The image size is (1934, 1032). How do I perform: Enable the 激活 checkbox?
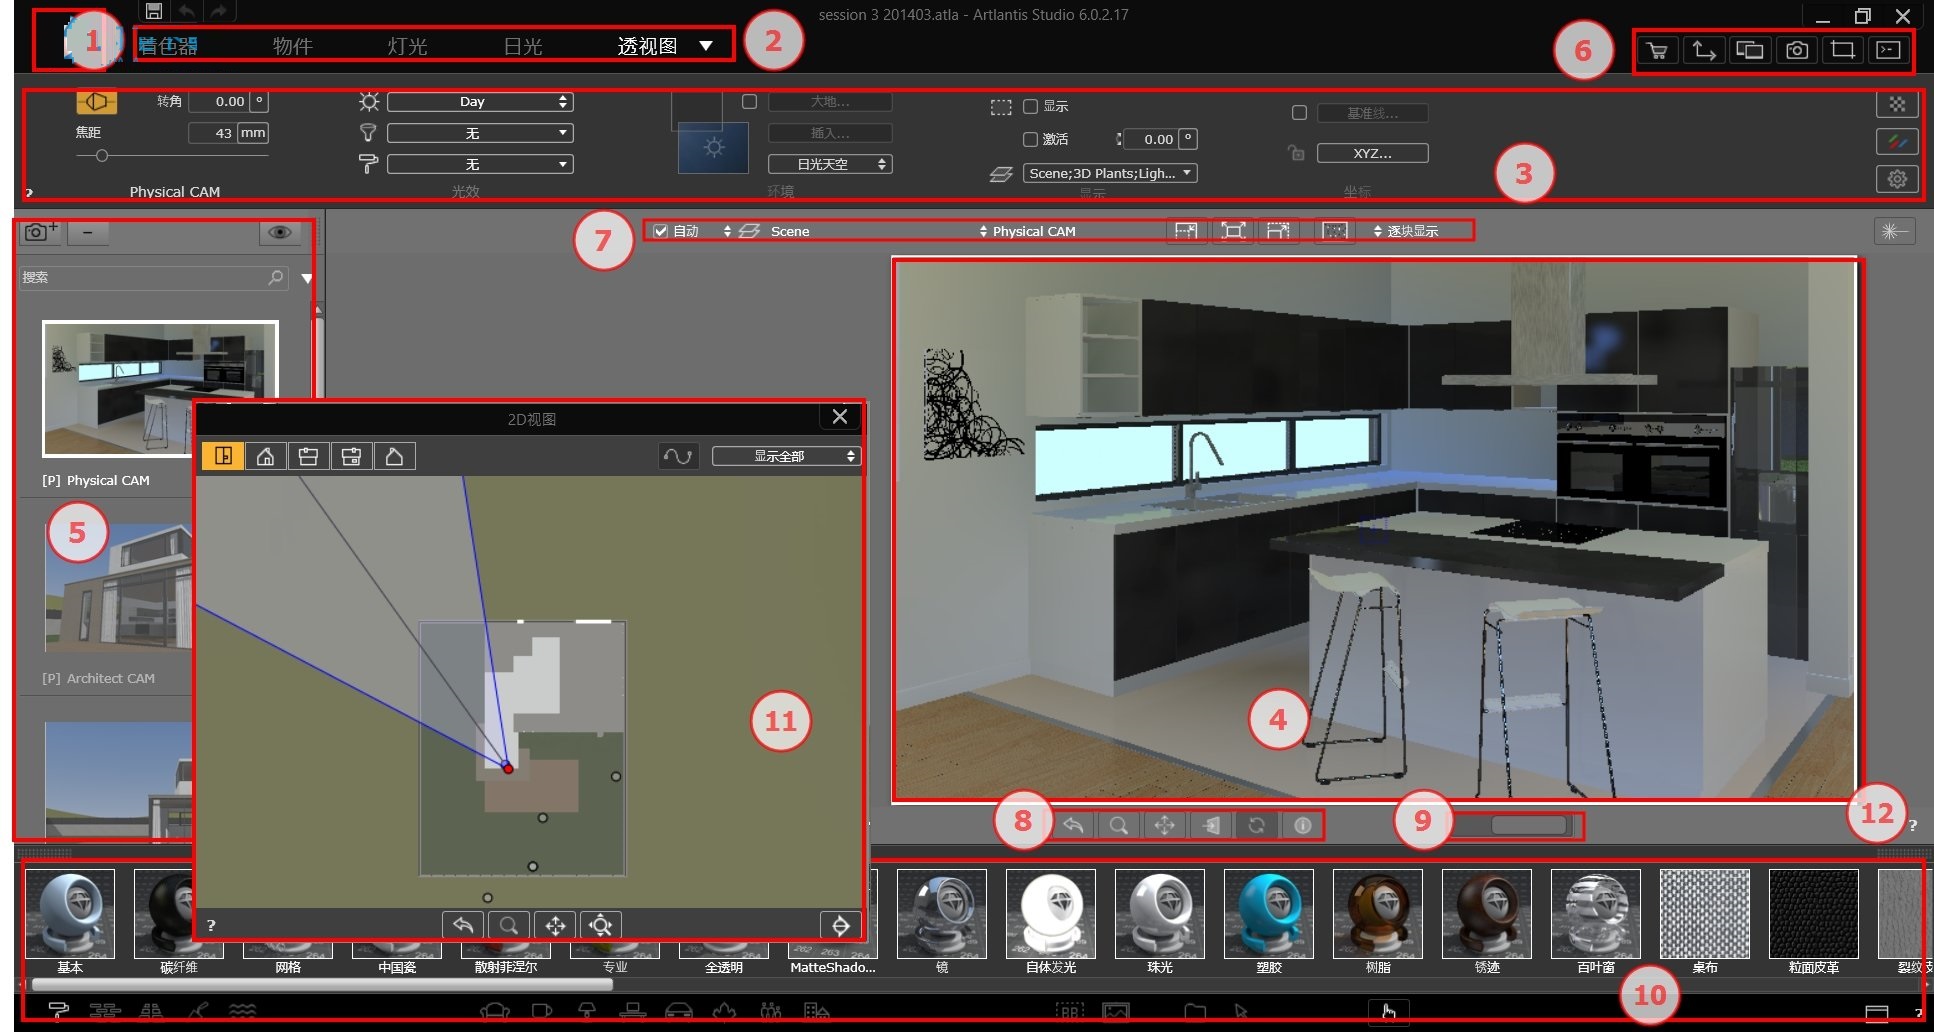click(1030, 140)
